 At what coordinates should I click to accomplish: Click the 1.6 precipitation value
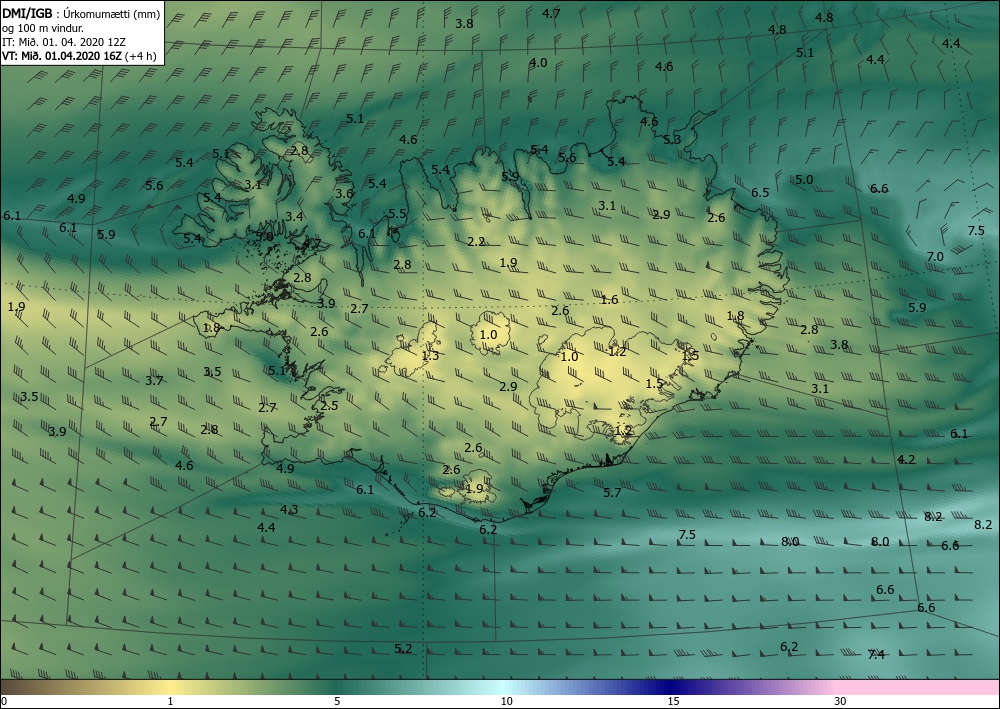click(610, 300)
